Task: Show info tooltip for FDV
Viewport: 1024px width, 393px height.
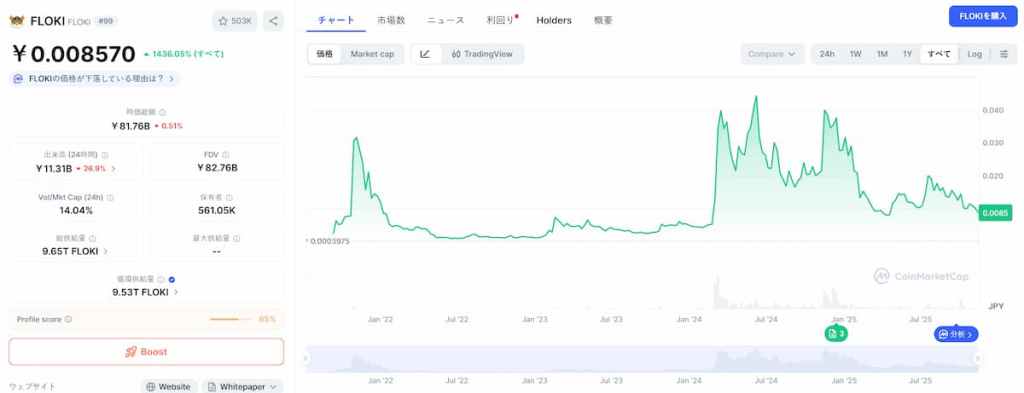Action: 225,155
